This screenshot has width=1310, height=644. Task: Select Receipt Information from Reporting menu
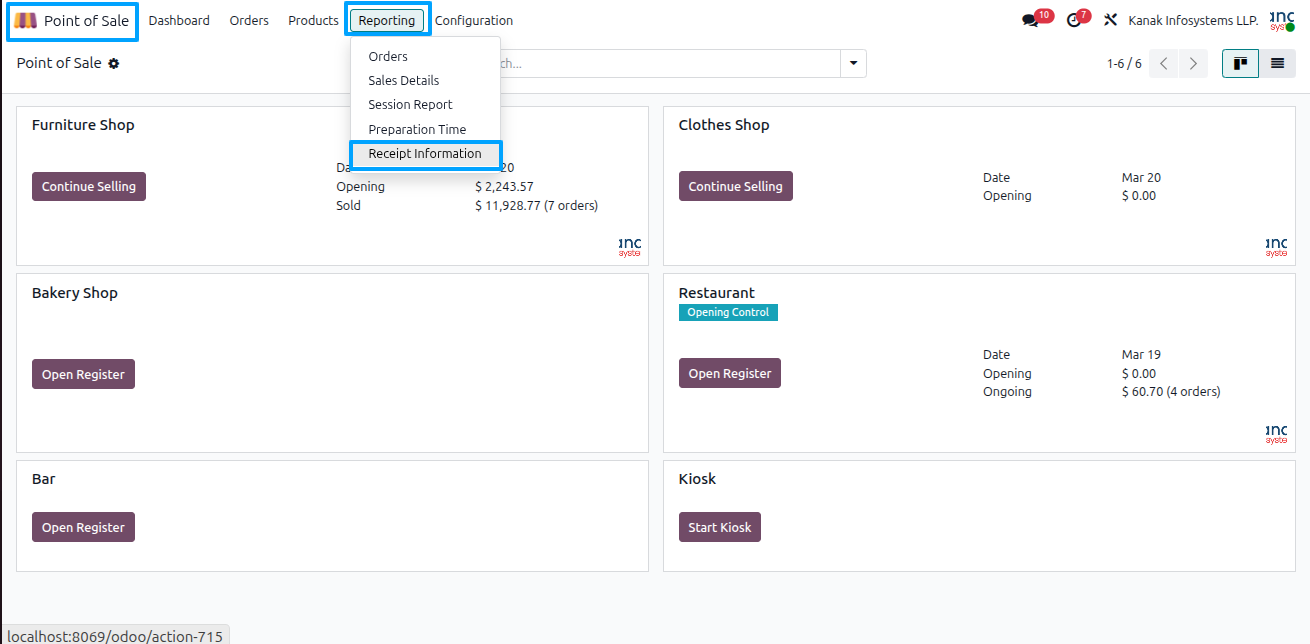(x=425, y=154)
